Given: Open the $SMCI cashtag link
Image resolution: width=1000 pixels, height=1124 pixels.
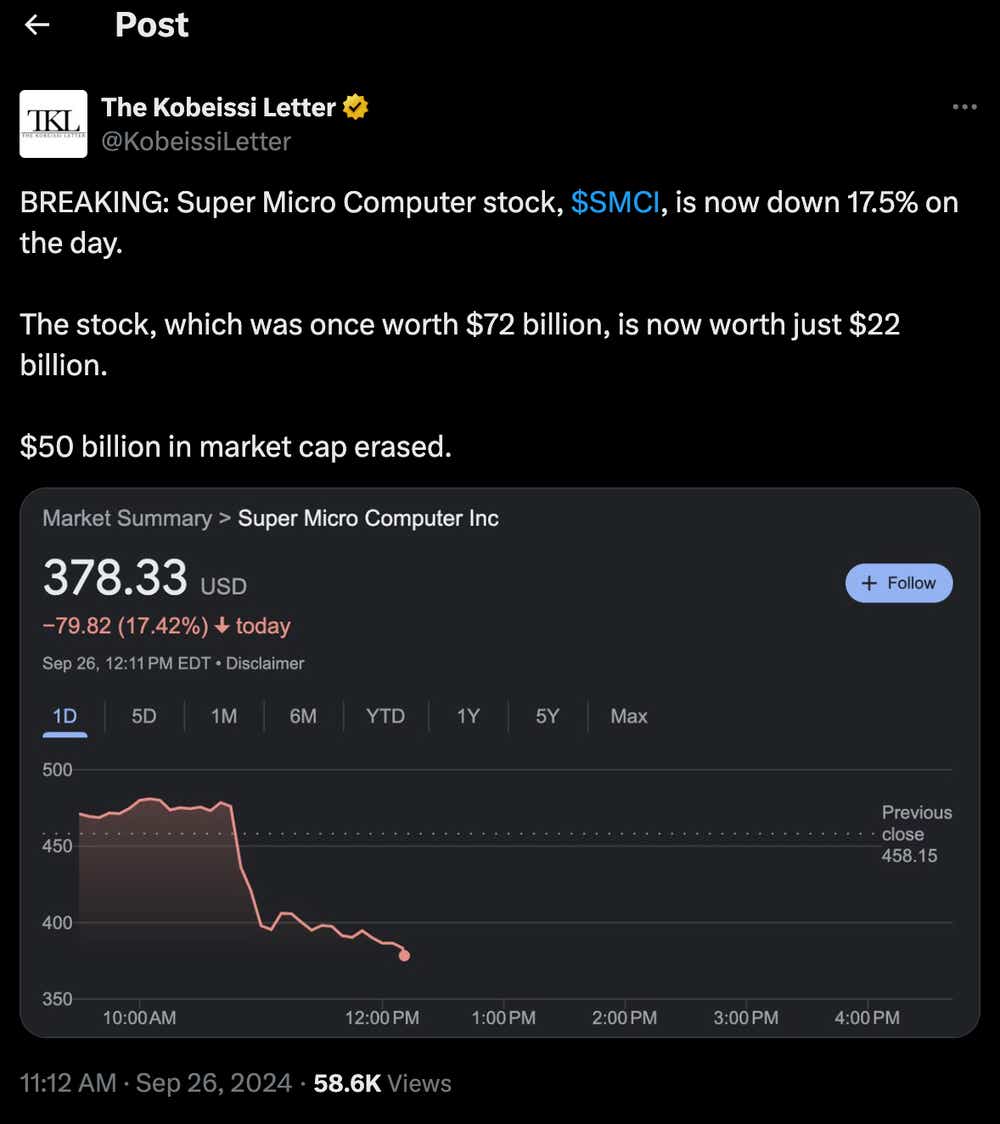Looking at the screenshot, I should [617, 203].
